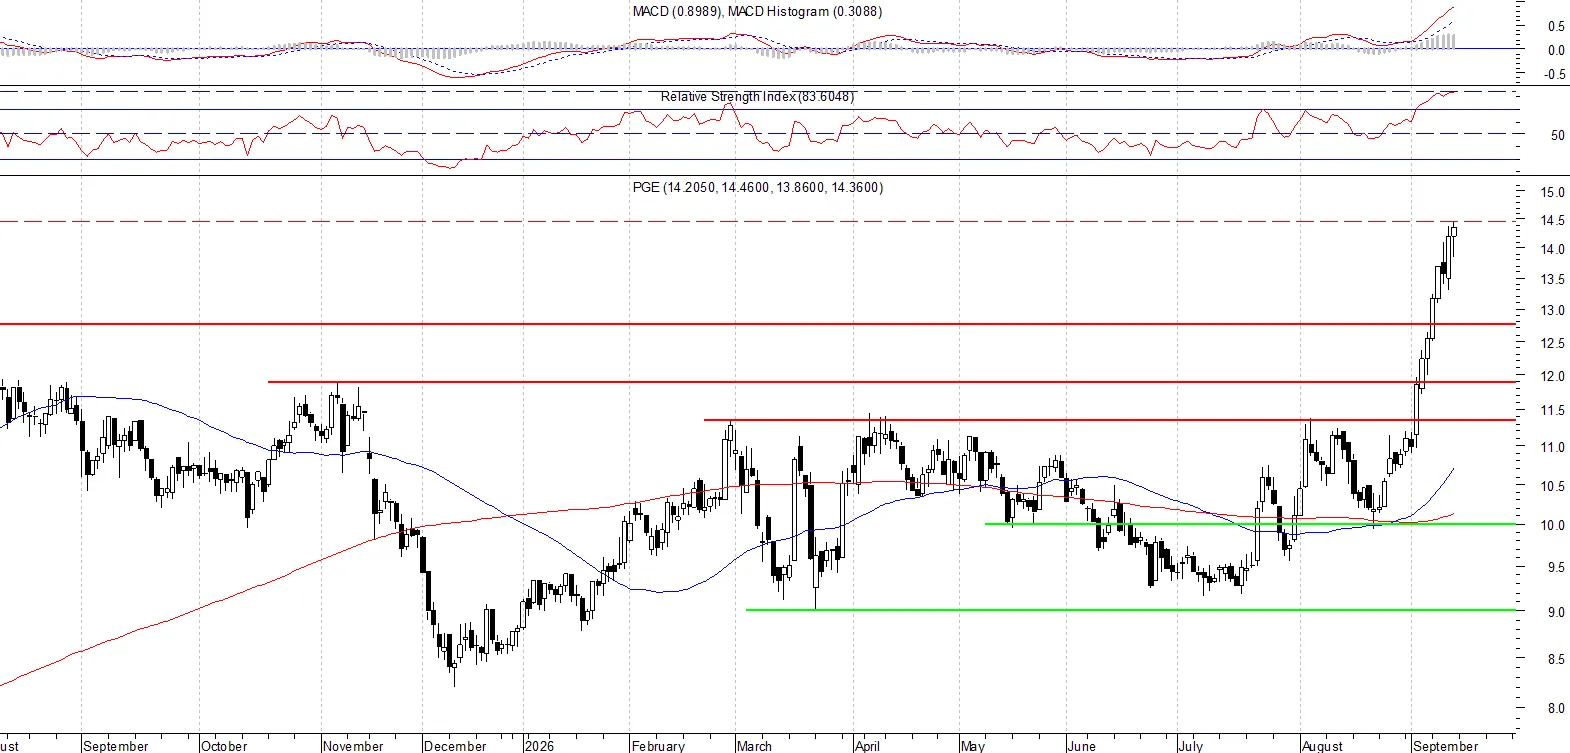Viewport: 1570px width, 753px height.
Task: Click the 10.5 price axis label
Action: click(1553, 486)
